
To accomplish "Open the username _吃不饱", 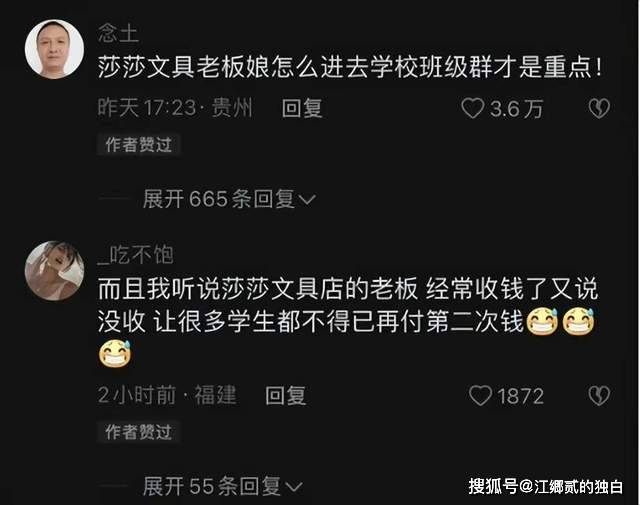I will 136,255.
